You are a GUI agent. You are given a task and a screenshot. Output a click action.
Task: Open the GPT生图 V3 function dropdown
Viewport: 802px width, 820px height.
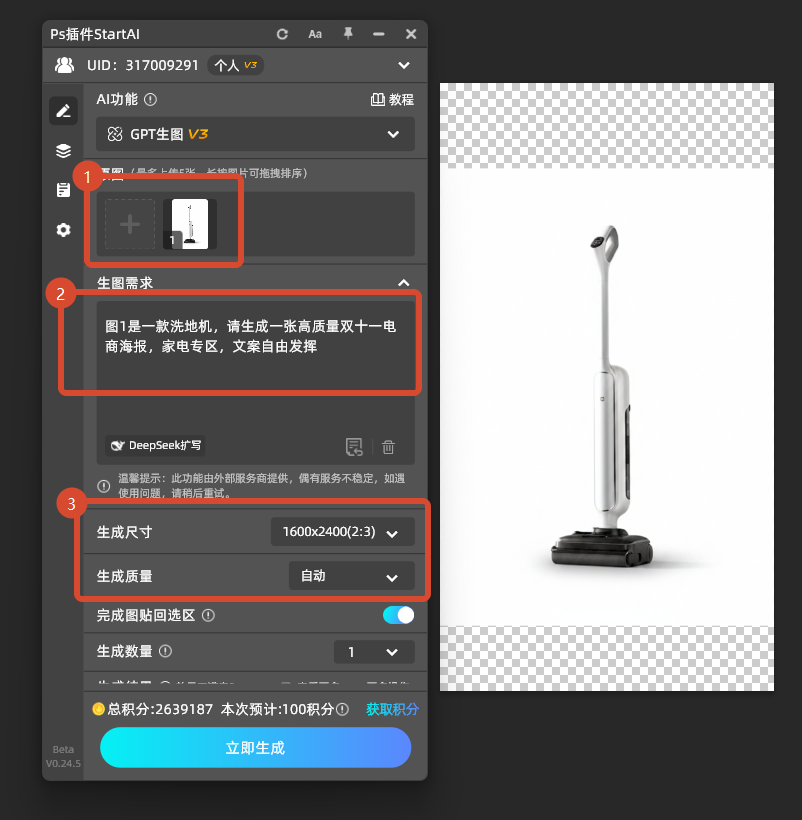255,134
